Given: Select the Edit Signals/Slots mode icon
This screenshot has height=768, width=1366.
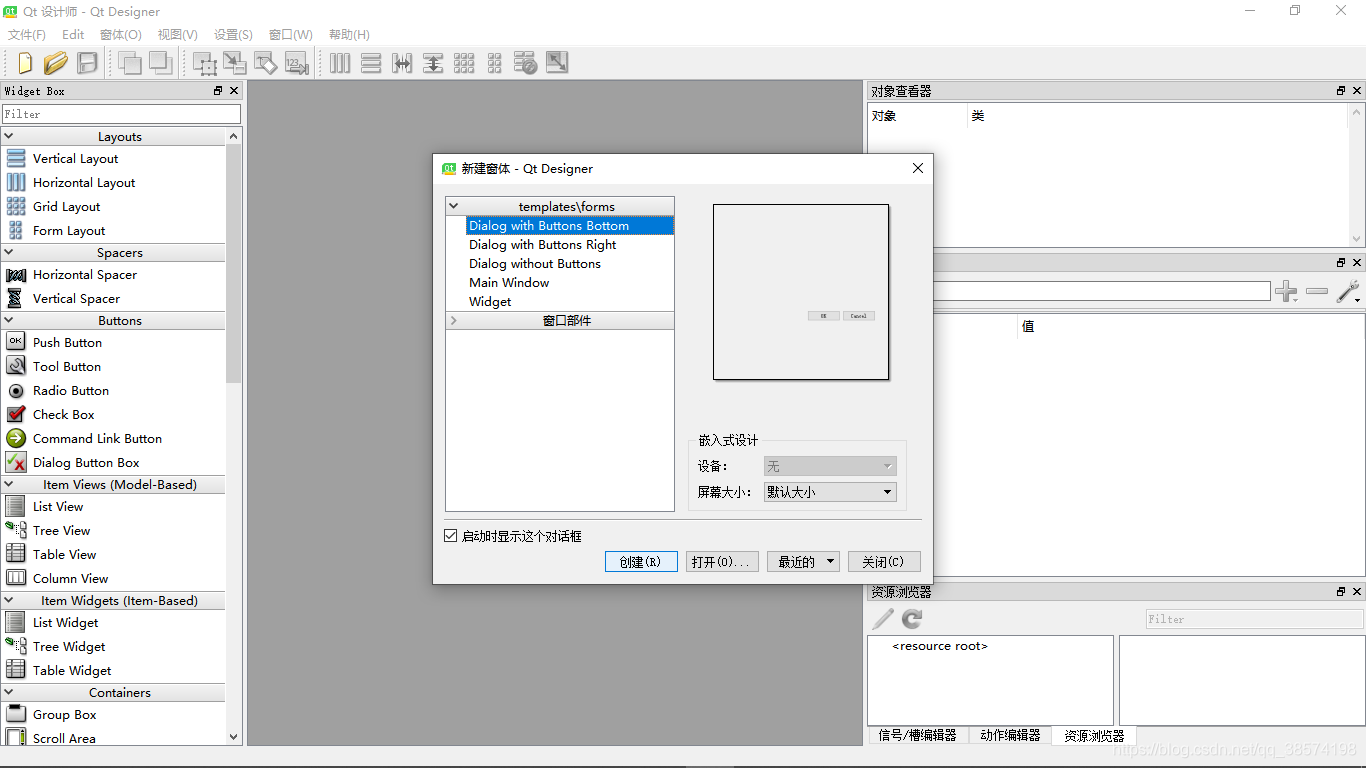Looking at the screenshot, I should [235, 63].
